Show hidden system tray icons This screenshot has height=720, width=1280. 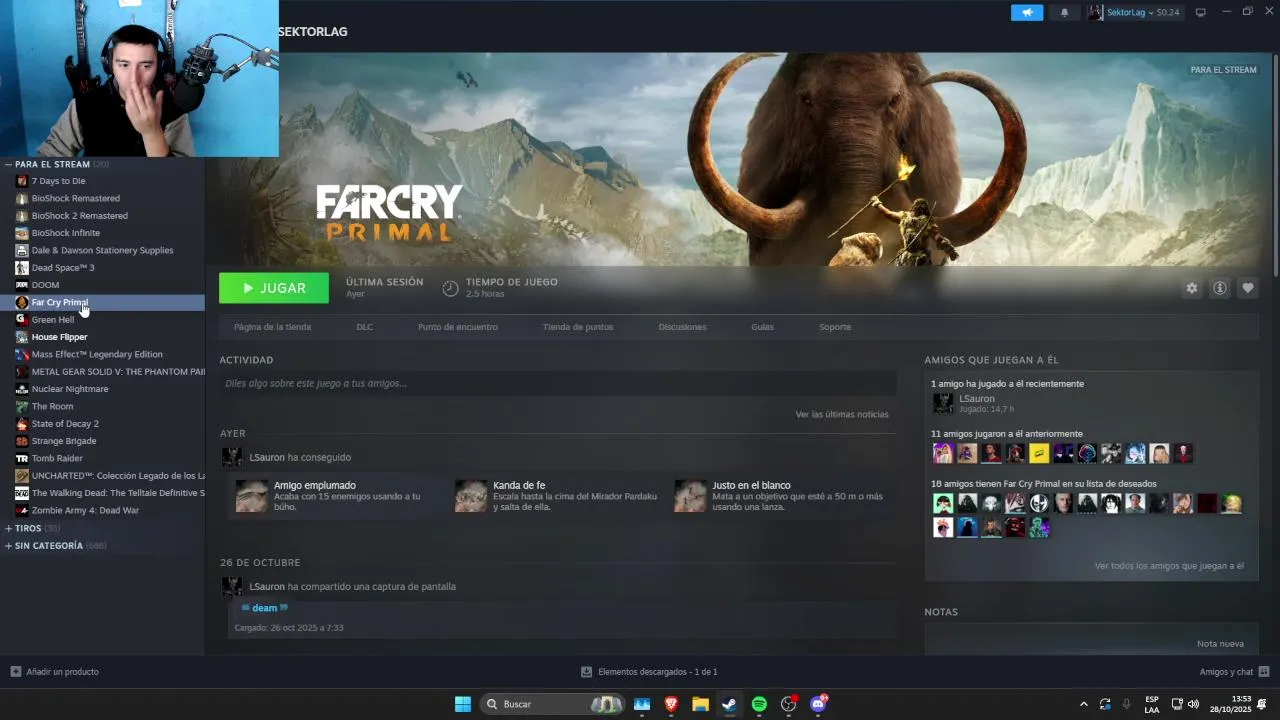1083,704
